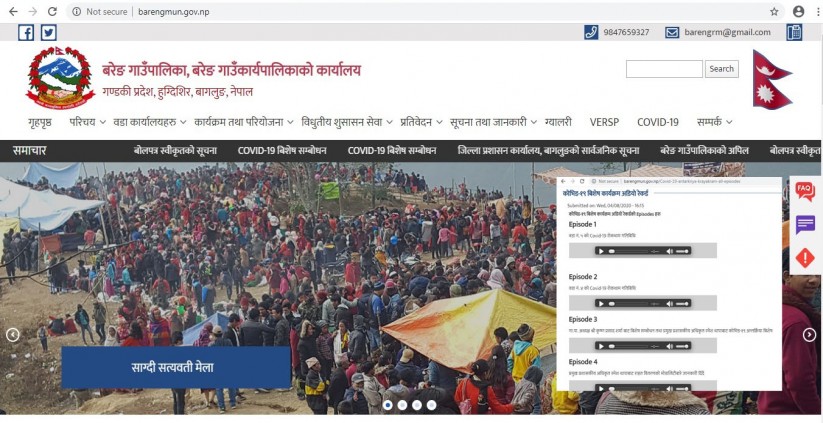Open the VERSP menu item

point(604,122)
